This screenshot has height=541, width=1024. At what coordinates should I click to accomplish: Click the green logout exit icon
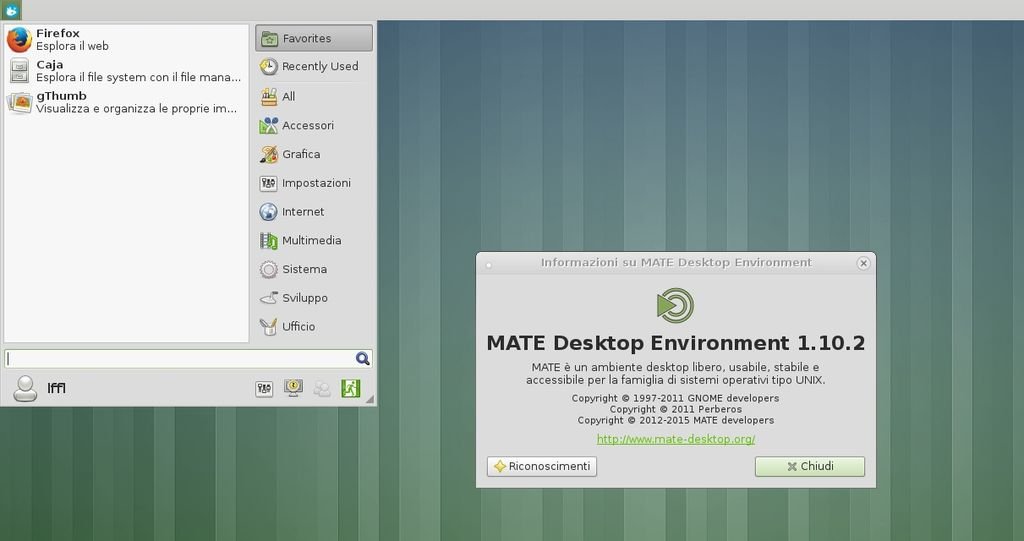click(350, 389)
